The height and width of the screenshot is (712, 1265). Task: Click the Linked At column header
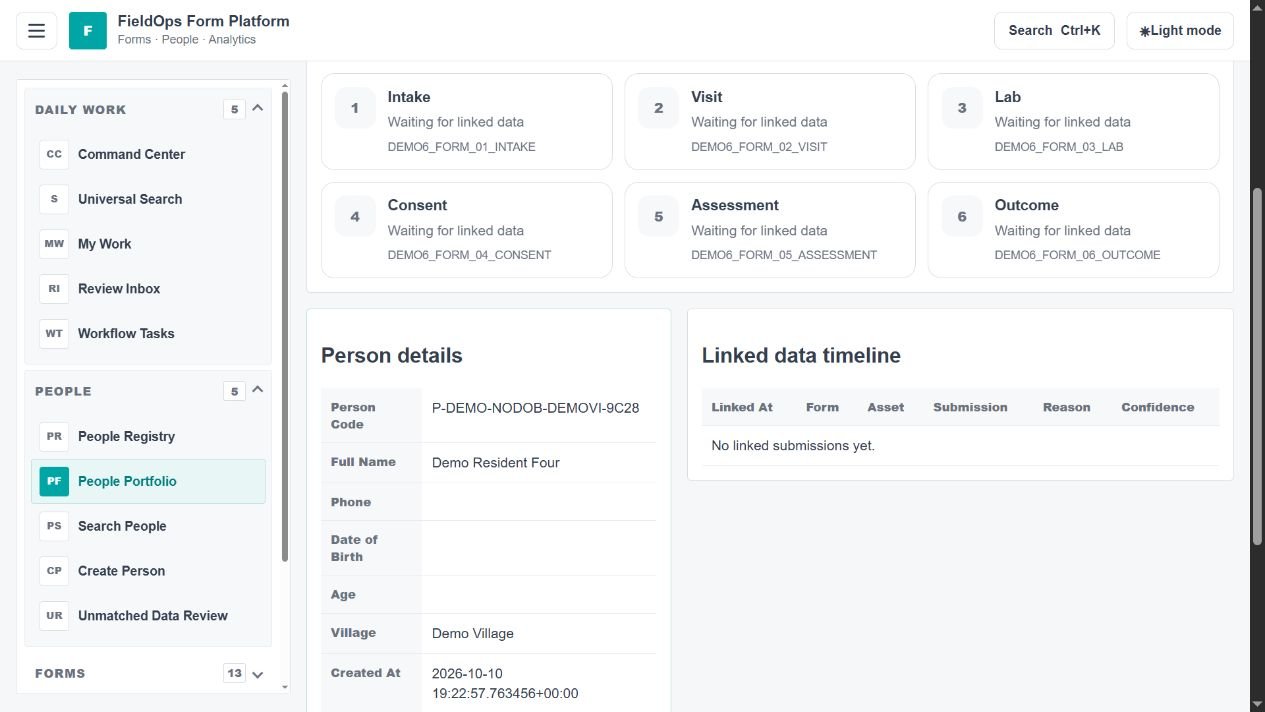742,407
